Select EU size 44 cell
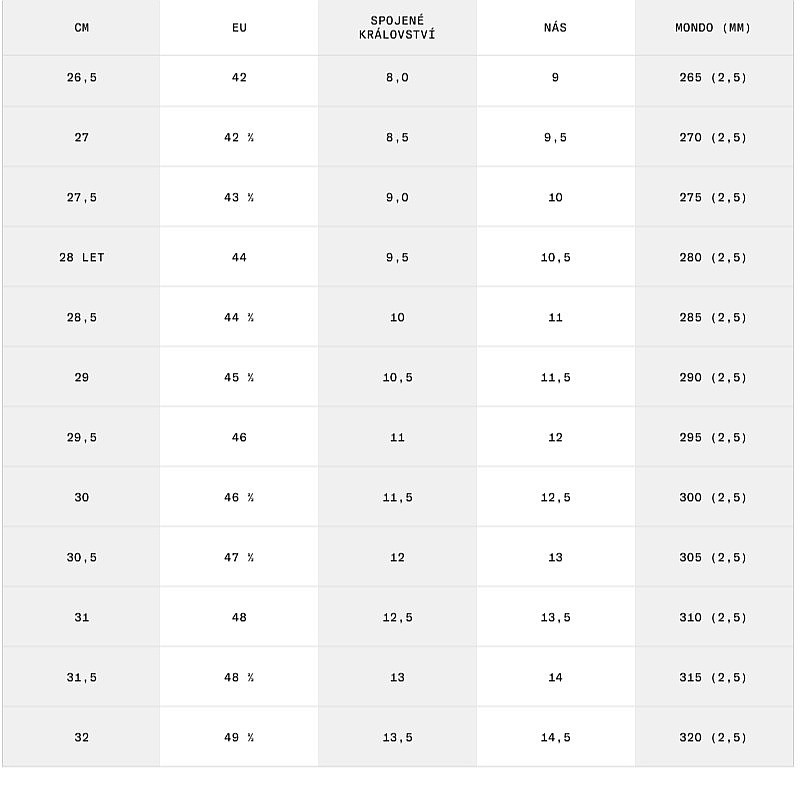Image resolution: width=807 pixels, height=786 pixels. click(x=239, y=258)
